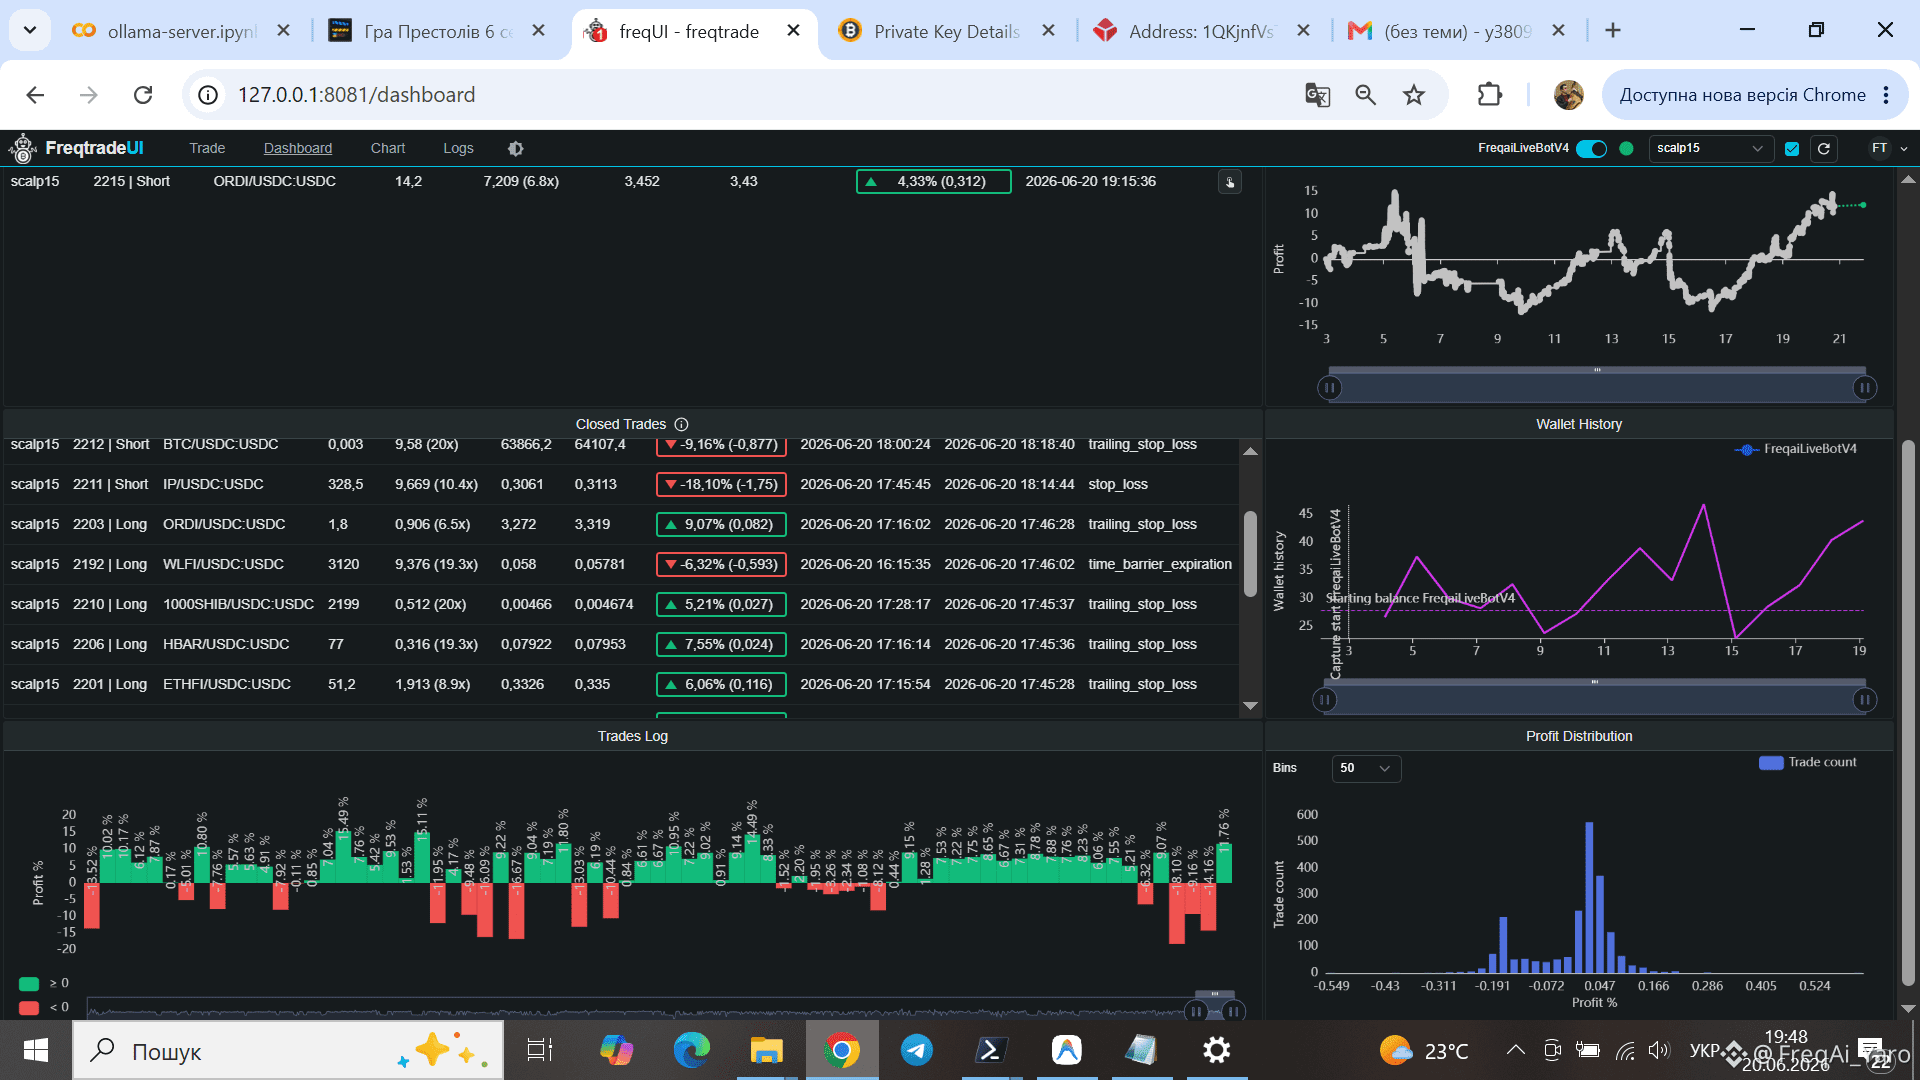Toggle the dark/light theme sun icon
This screenshot has height=1080, width=1920.
tap(515, 148)
